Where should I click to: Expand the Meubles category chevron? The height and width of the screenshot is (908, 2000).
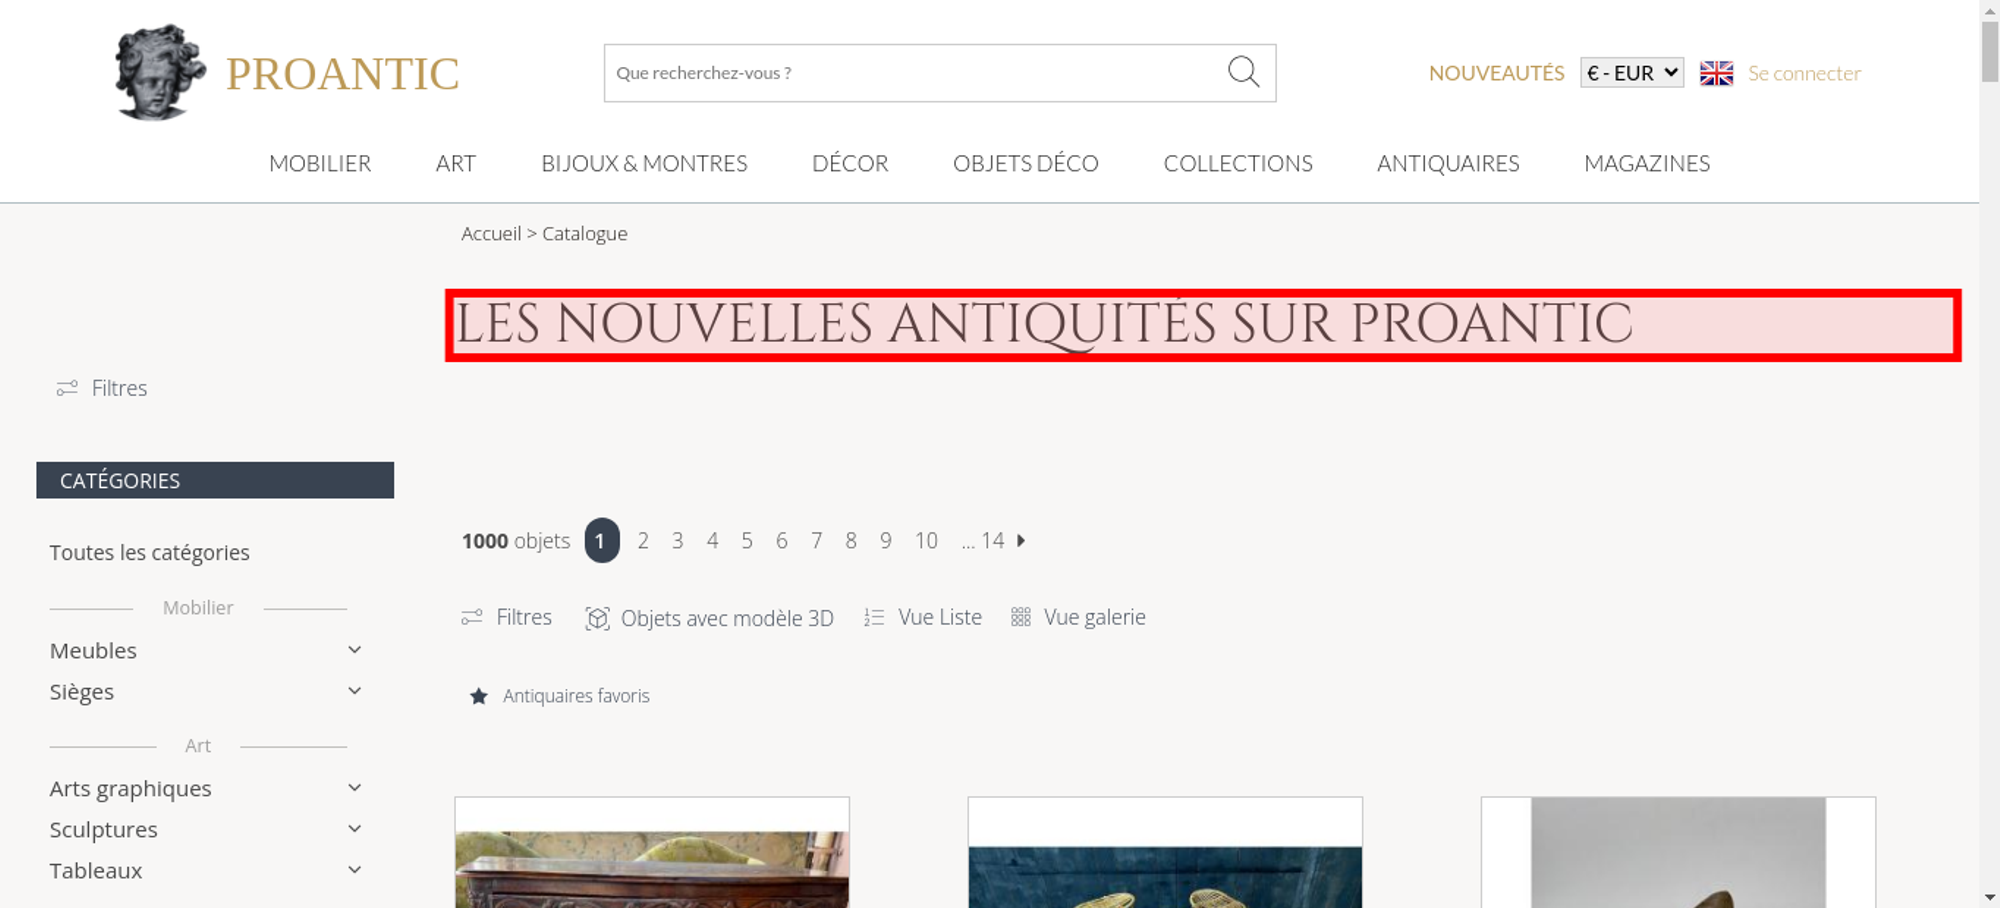[x=354, y=650]
